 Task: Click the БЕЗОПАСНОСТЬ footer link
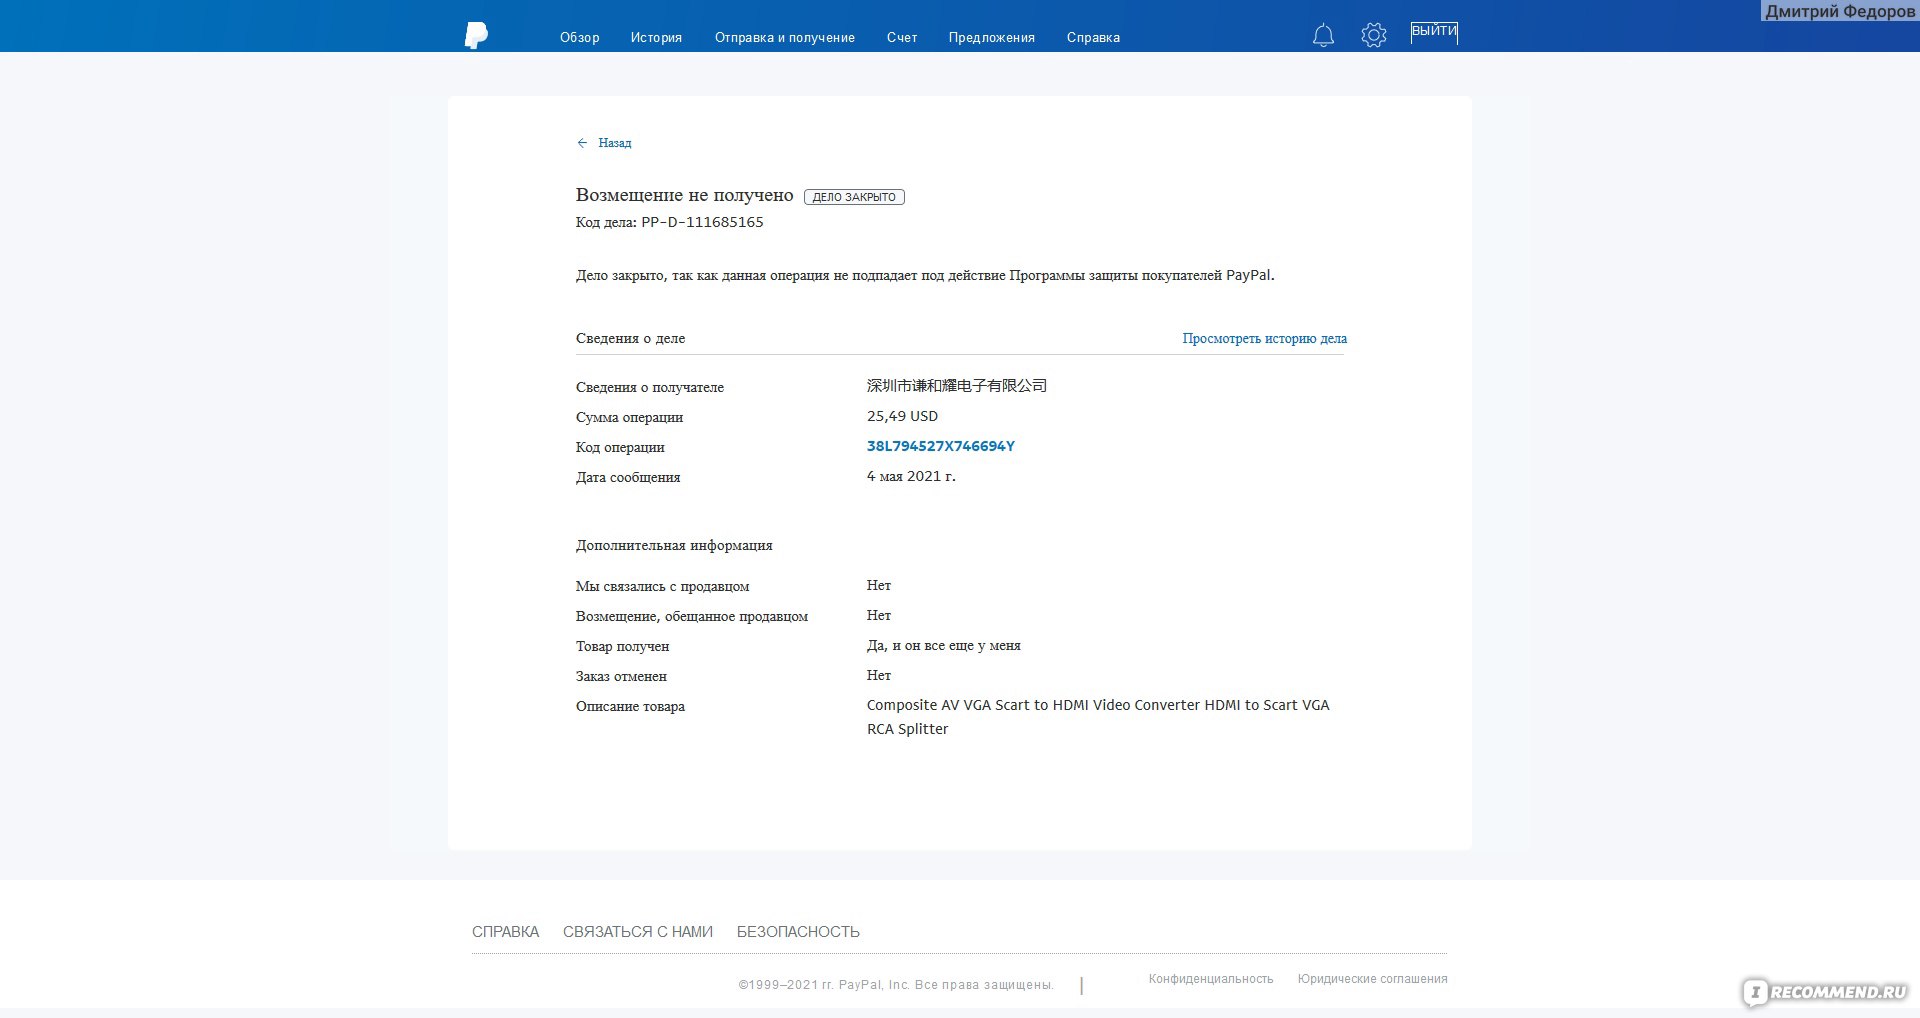[x=798, y=932]
